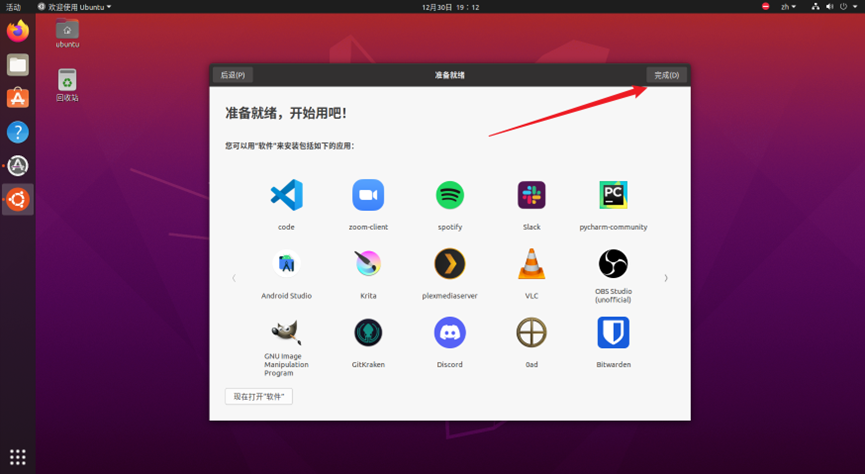Click the Ubuntu welcome app dock icon
Screen dimensions: 865x474
(18, 199)
